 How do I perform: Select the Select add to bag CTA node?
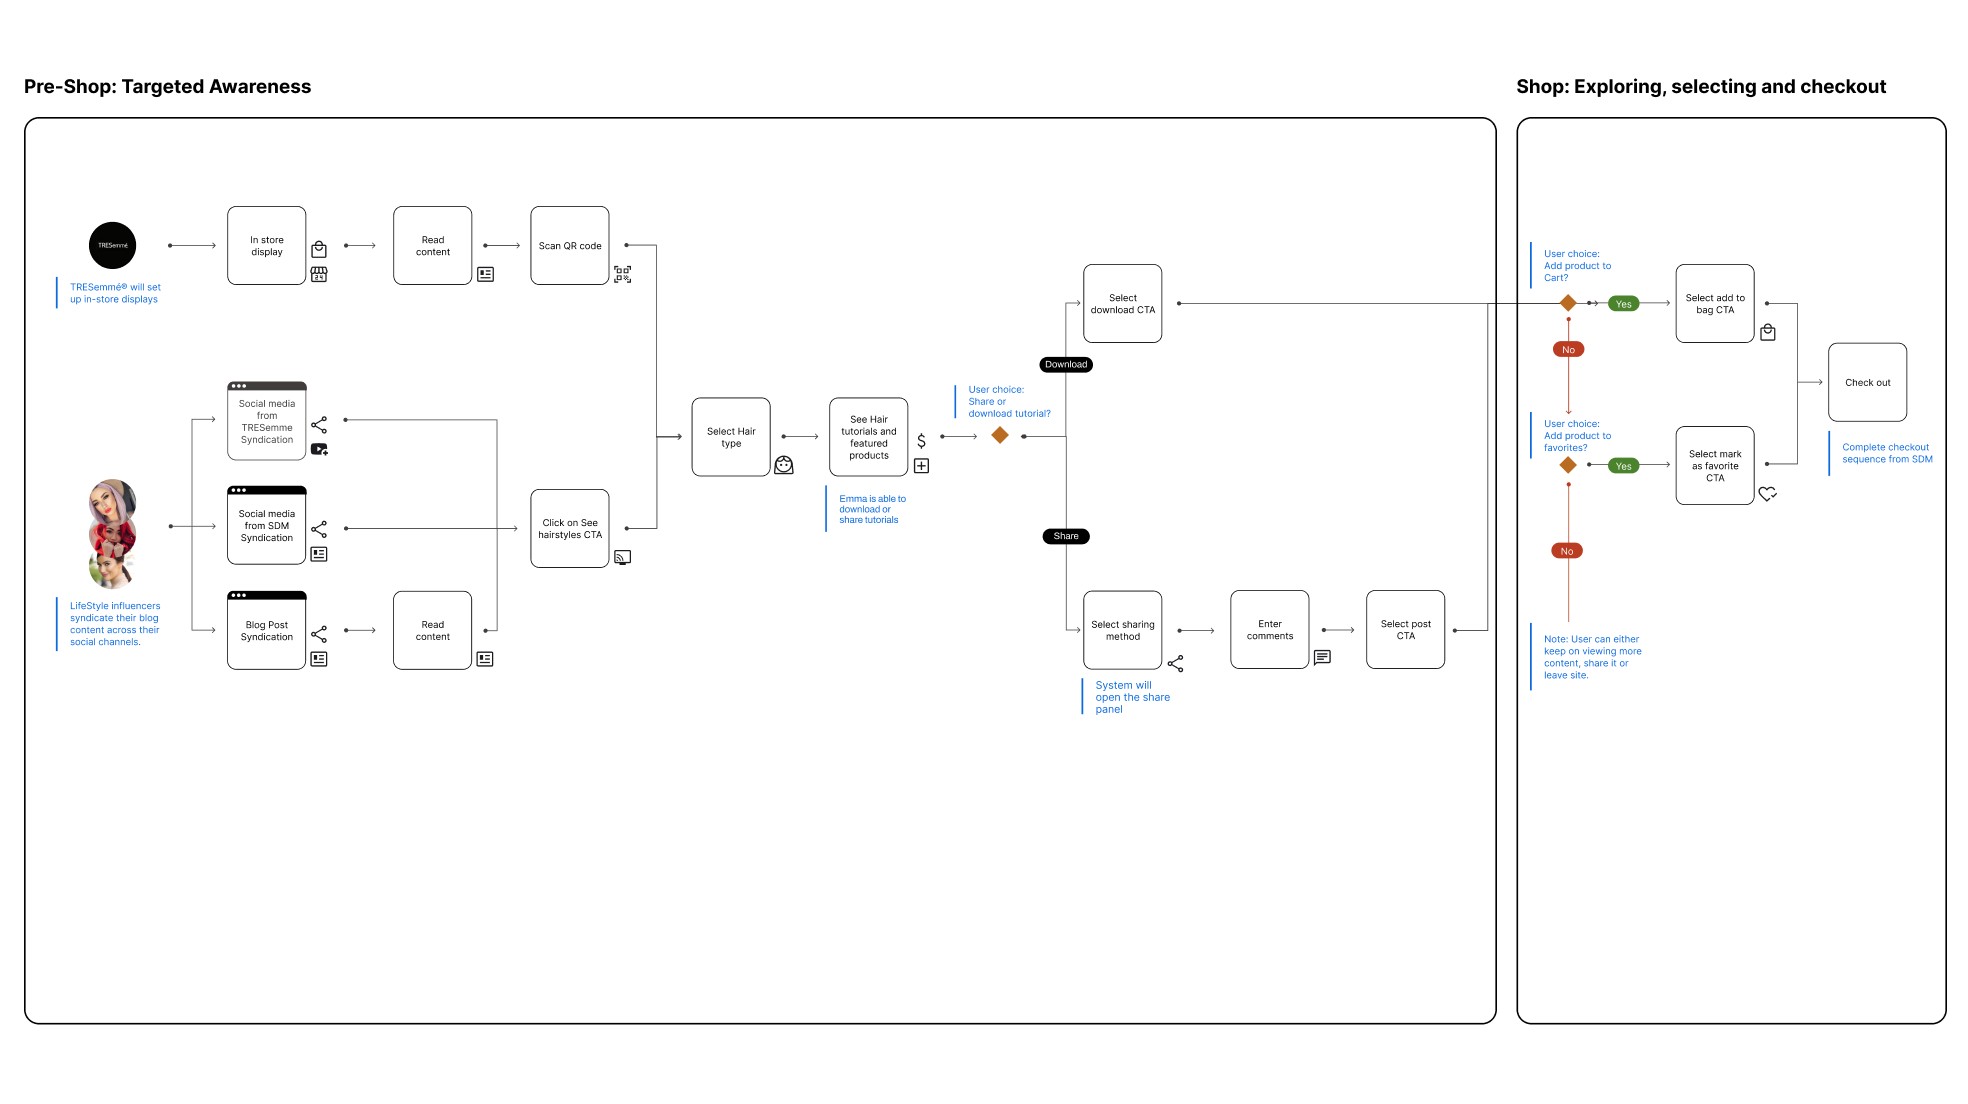[x=1715, y=303]
